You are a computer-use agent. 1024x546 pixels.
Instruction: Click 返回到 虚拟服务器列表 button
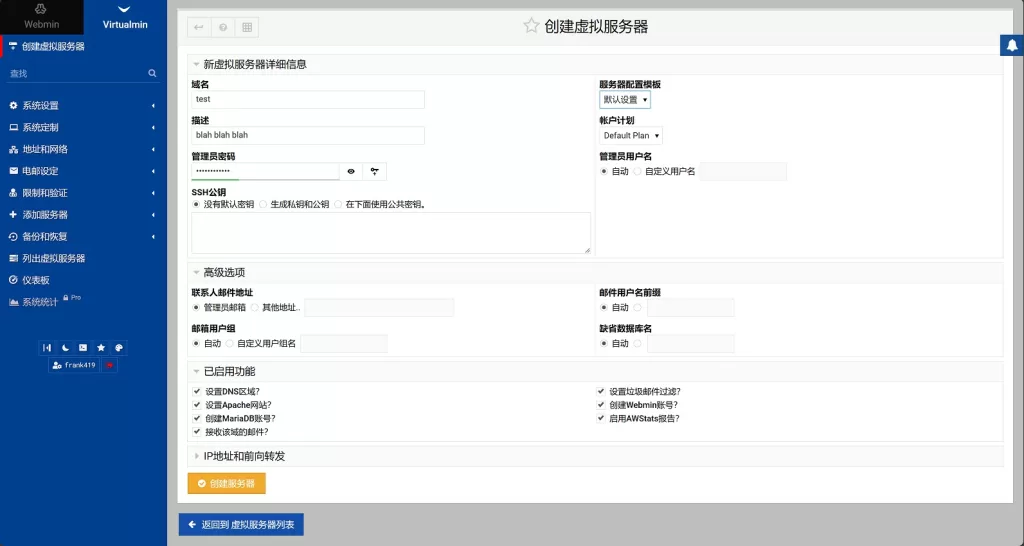[x=240, y=524]
